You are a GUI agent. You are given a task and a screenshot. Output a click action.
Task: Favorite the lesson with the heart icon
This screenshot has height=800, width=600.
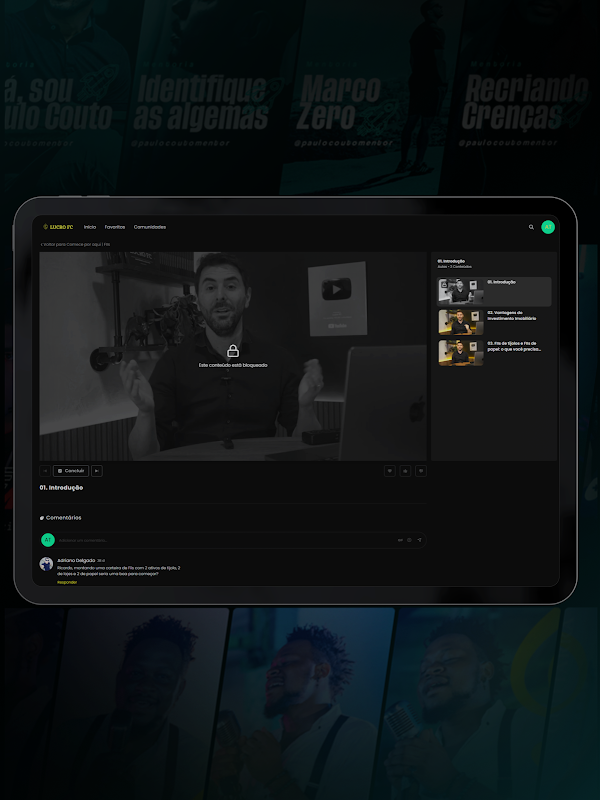390,471
